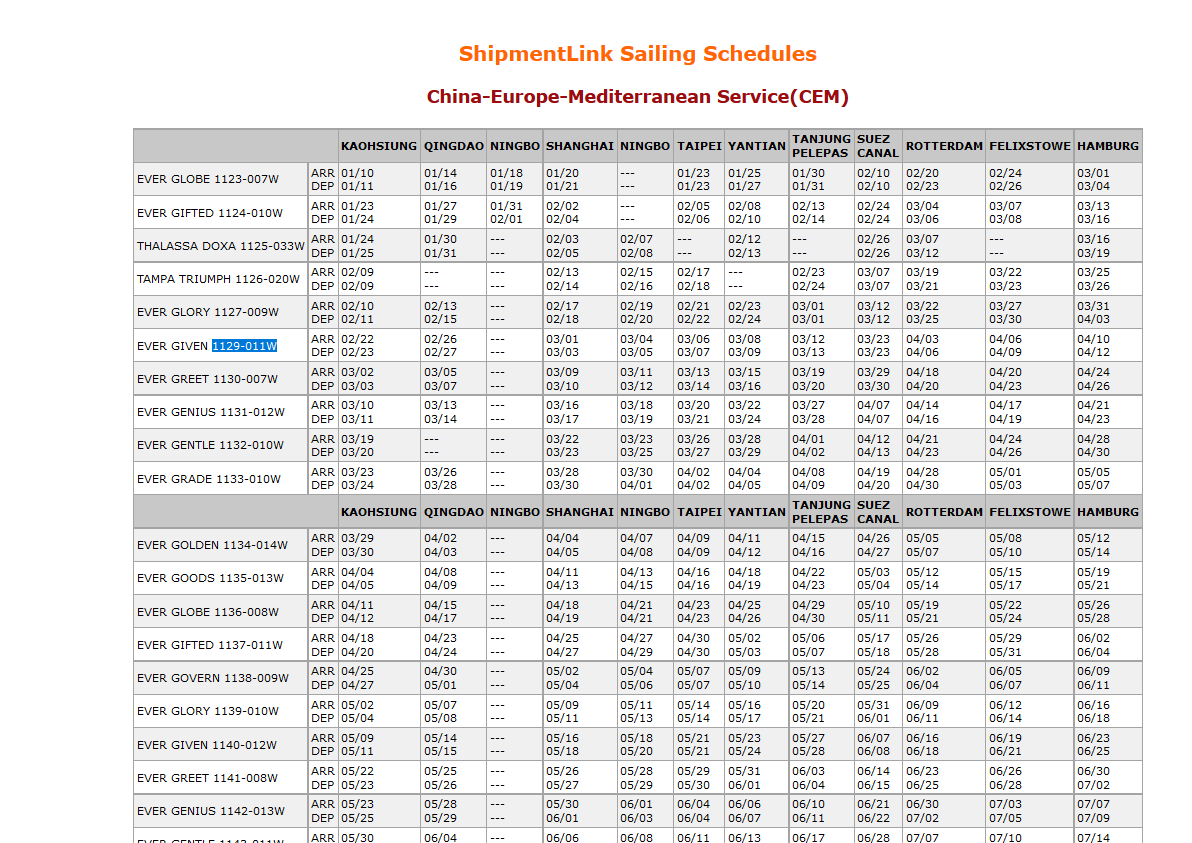Viewport: 1192px width, 843px height.
Task: Click HAMBURG header in the top table
Action: pyautogui.click(x=1108, y=146)
